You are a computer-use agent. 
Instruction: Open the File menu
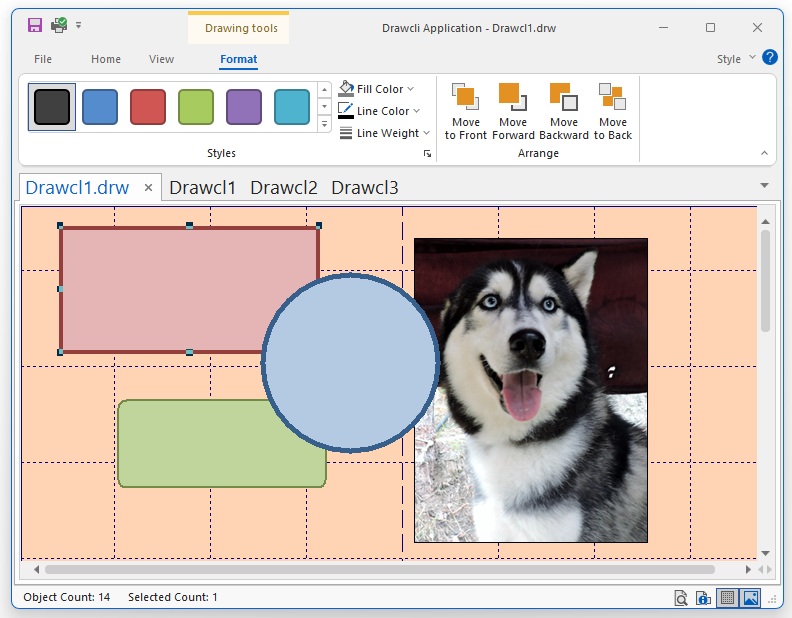[43, 59]
